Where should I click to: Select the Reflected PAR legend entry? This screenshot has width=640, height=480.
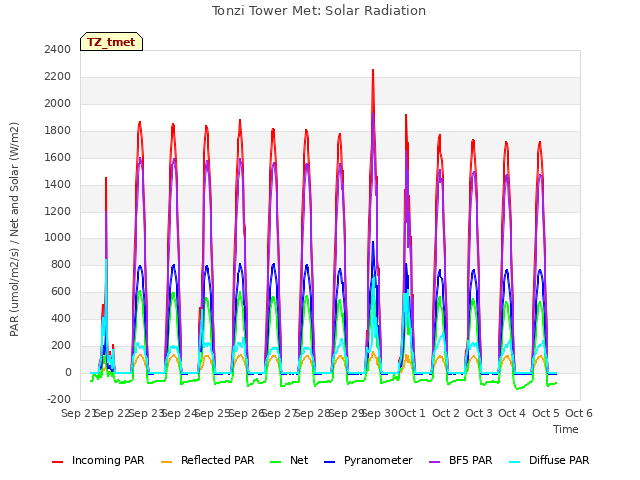pyautogui.click(x=207, y=460)
